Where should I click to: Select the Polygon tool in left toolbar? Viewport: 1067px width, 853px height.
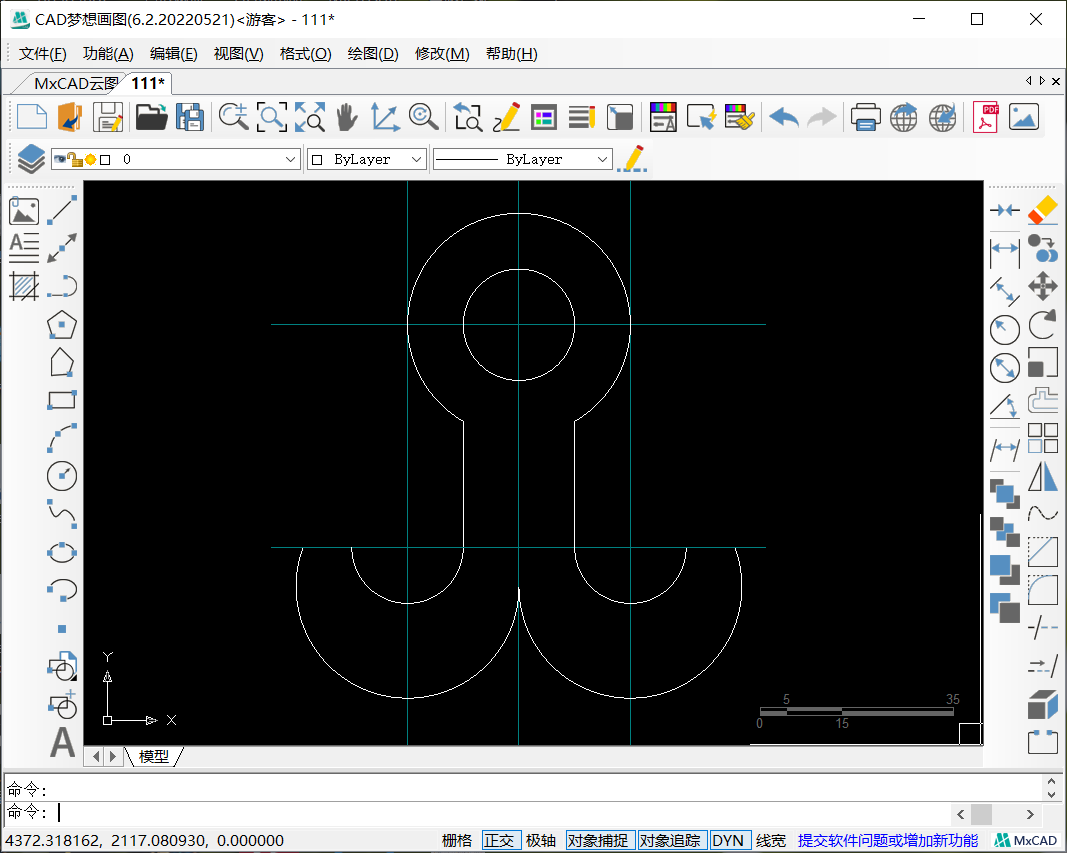click(x=62, y=324)
